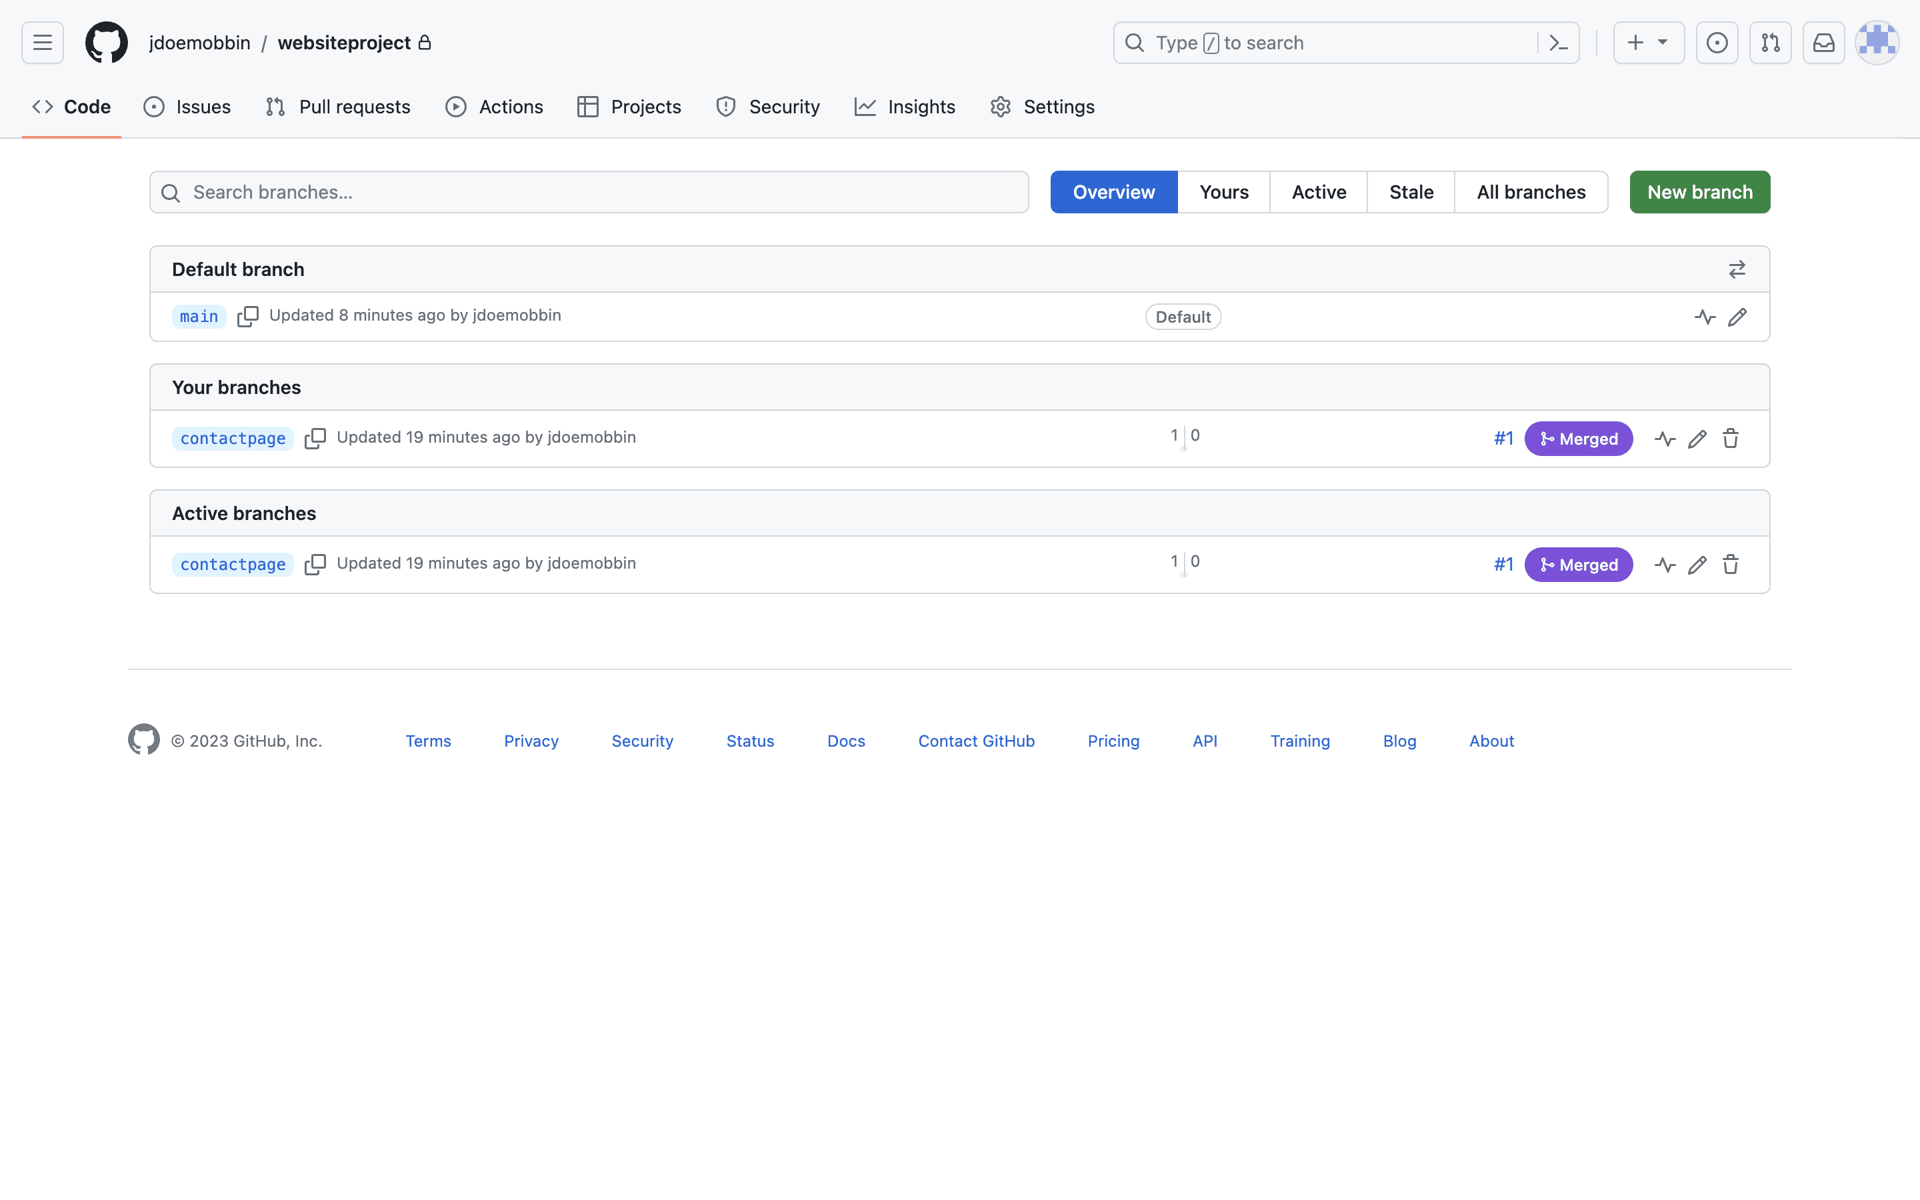
Task: Open the footer Privacy link
Action: 531,741
